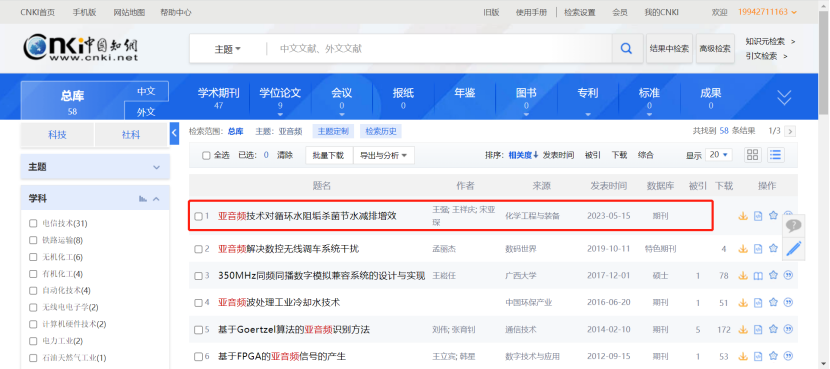Switch to list view layout icon
This screenshot has width=830, height=369.
pos(775,155)
